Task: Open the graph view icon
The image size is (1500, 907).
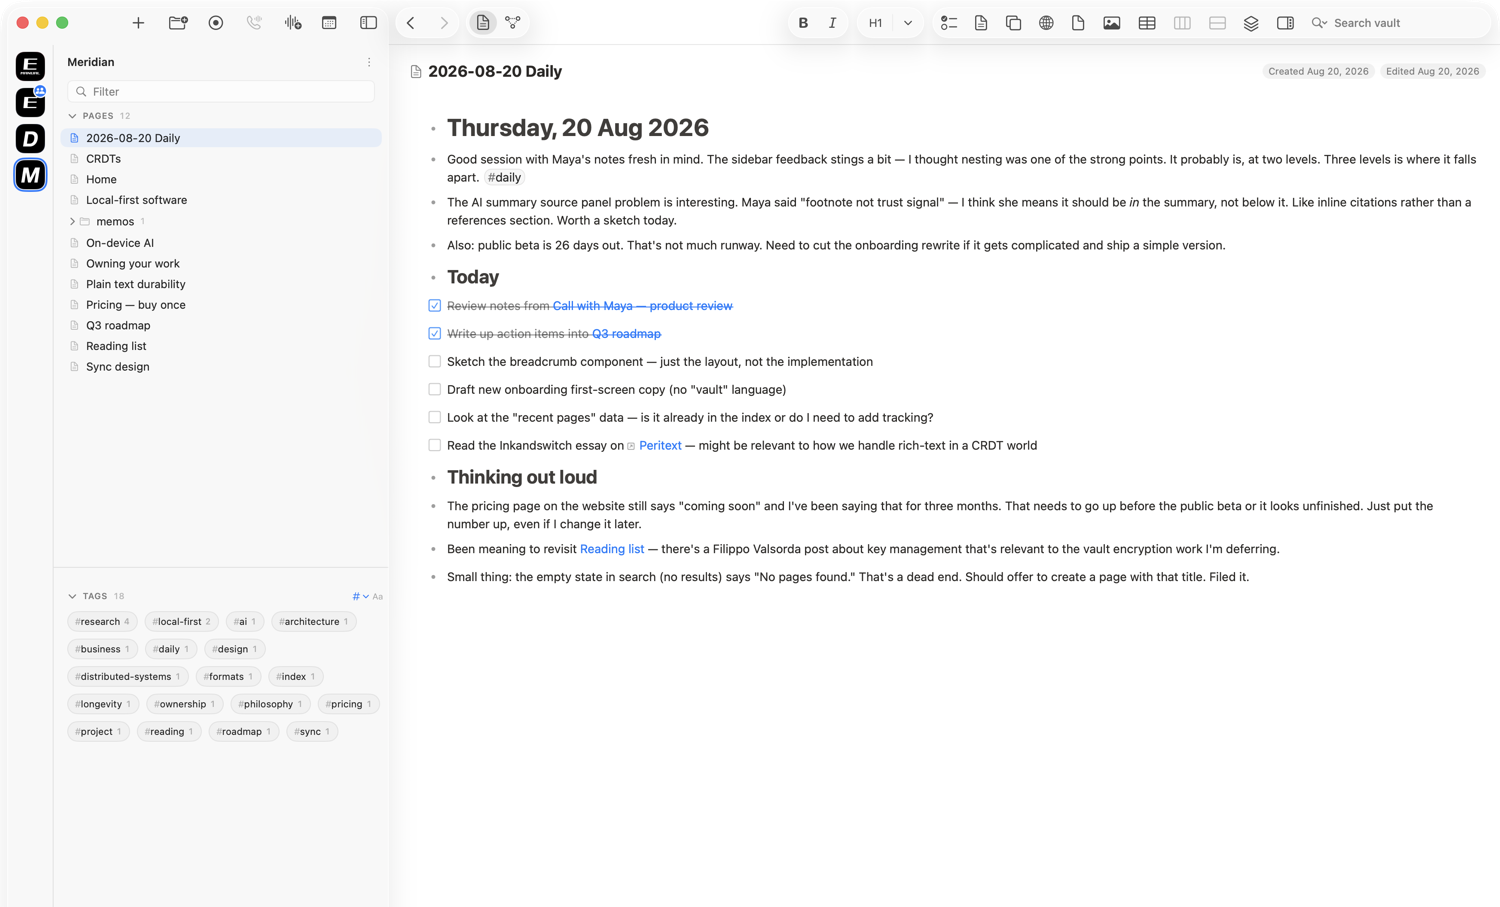Action: [x=513, y=23]
